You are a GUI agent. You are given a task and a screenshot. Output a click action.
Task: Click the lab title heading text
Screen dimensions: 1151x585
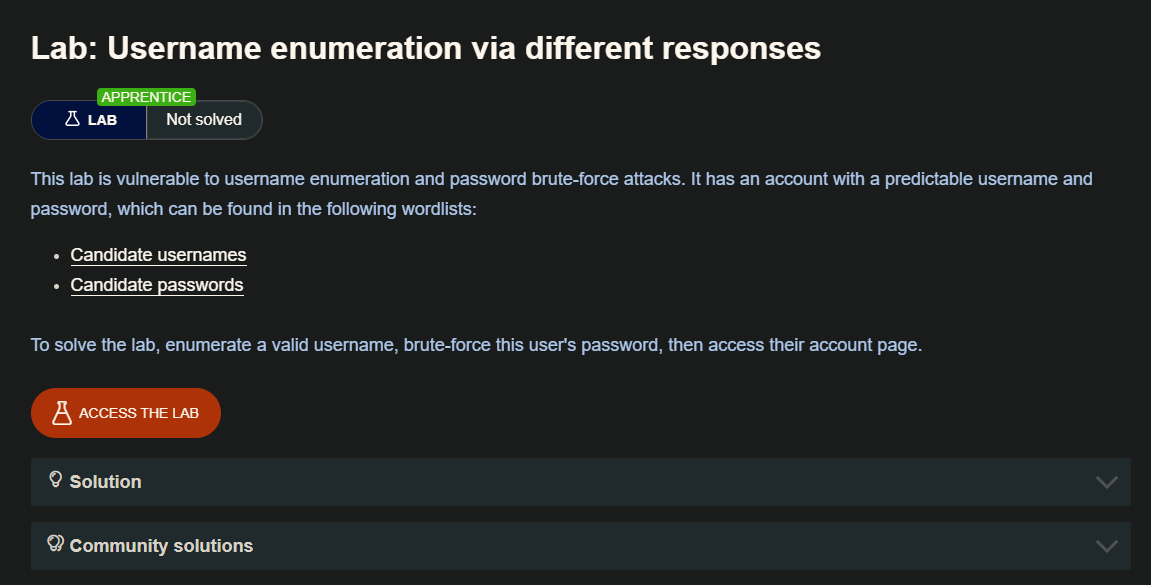point(426,48)
